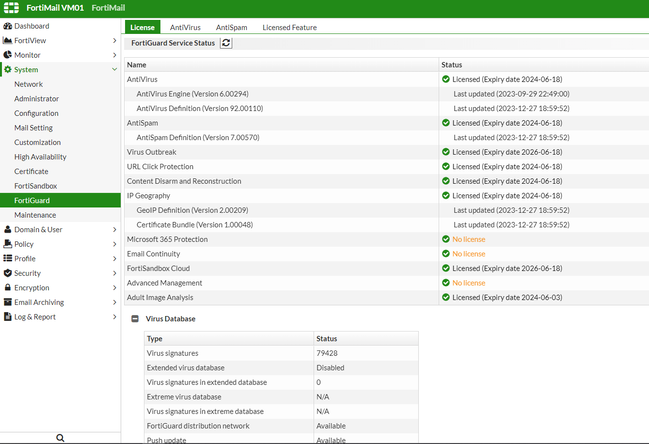Open the Licensed Feature tab
Viewport: 649px width, 444px height.
point(289,27)
